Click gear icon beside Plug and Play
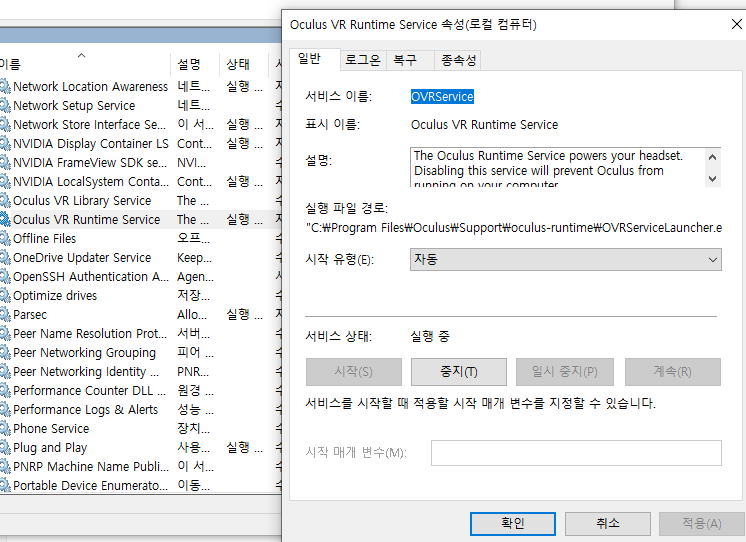Screen dimensions: 746x542 pos(5,448)
